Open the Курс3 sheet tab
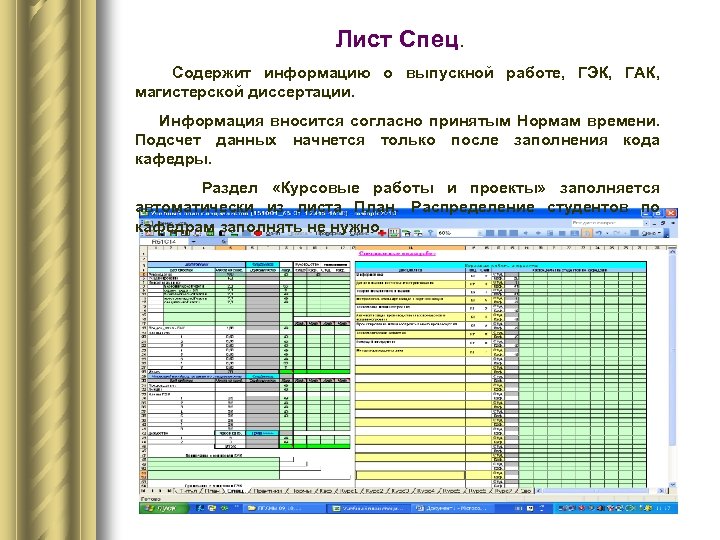The image size is (720, 540). (400, 491)
